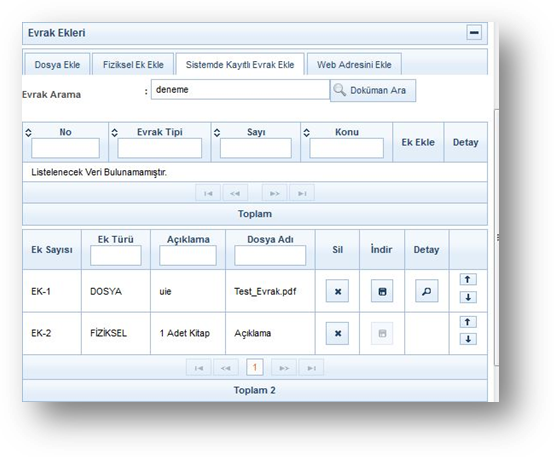This screenshot has width=554, height=457.
Task: Click the Doküman Ara button
Action: click(x=373, y=90)
